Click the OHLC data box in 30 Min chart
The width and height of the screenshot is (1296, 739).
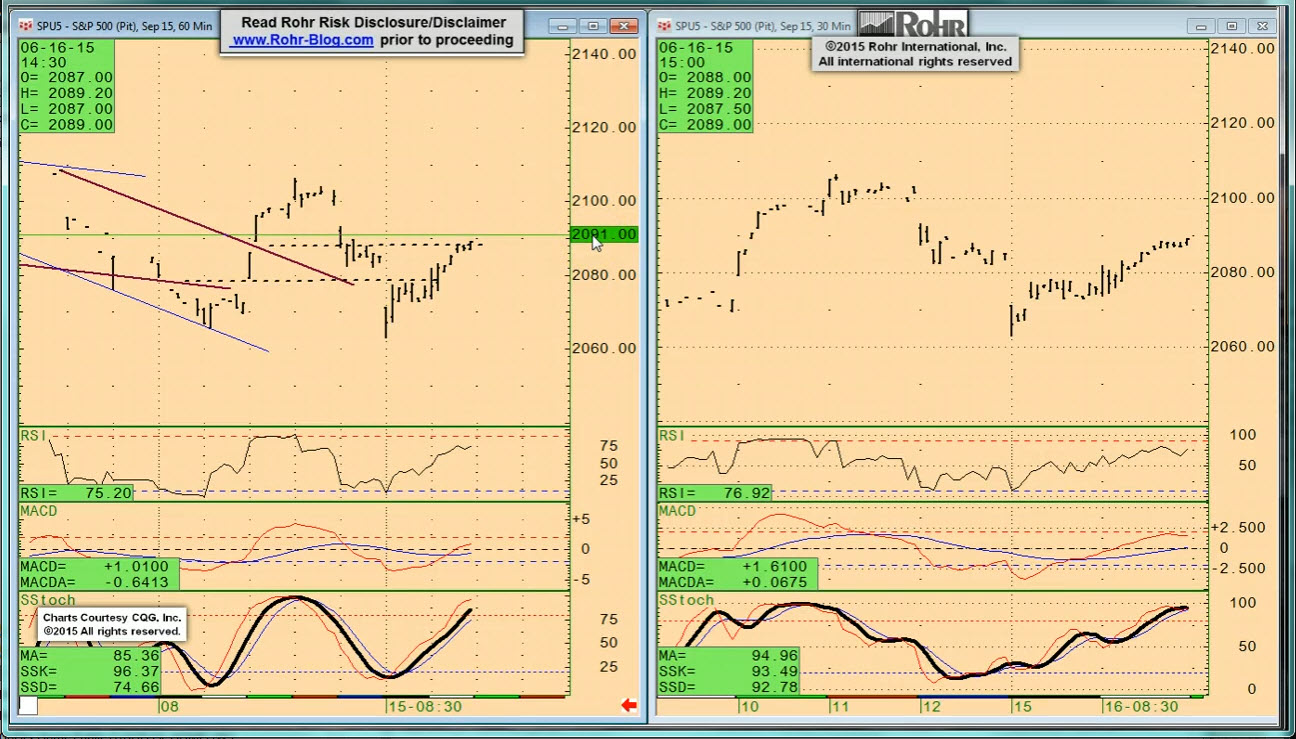[705, 86]
